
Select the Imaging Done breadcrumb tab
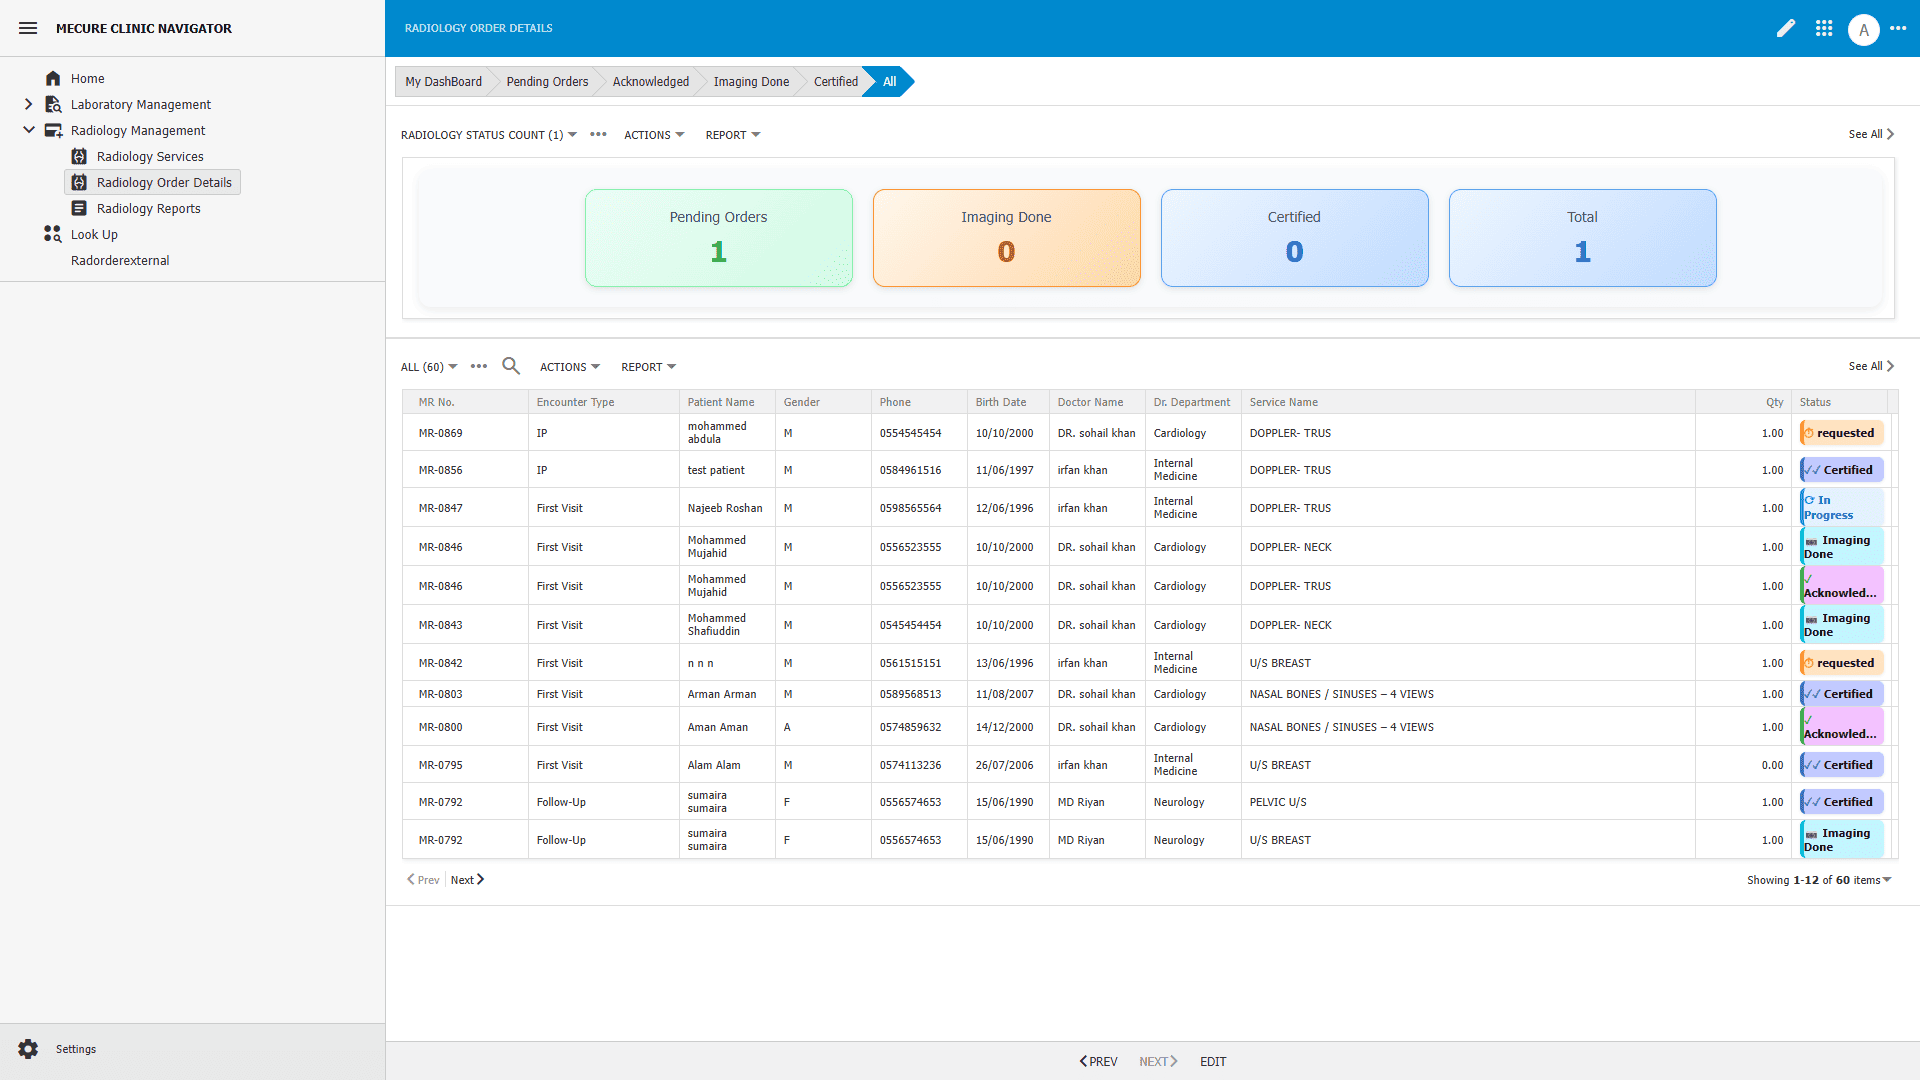click(751, 81)
